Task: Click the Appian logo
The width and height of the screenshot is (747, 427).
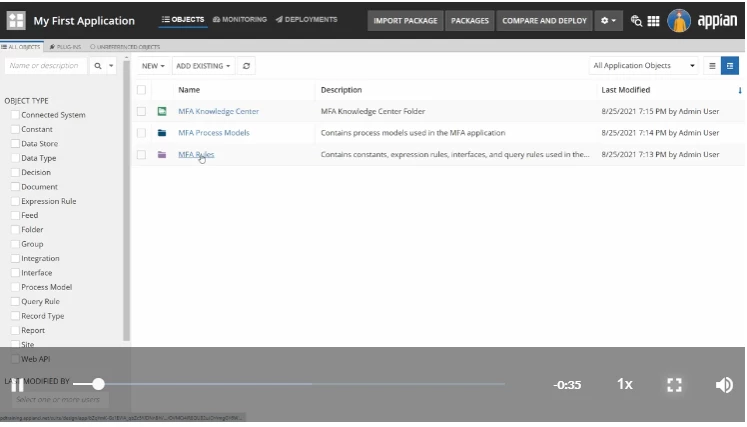Action: tap(717, 21)
